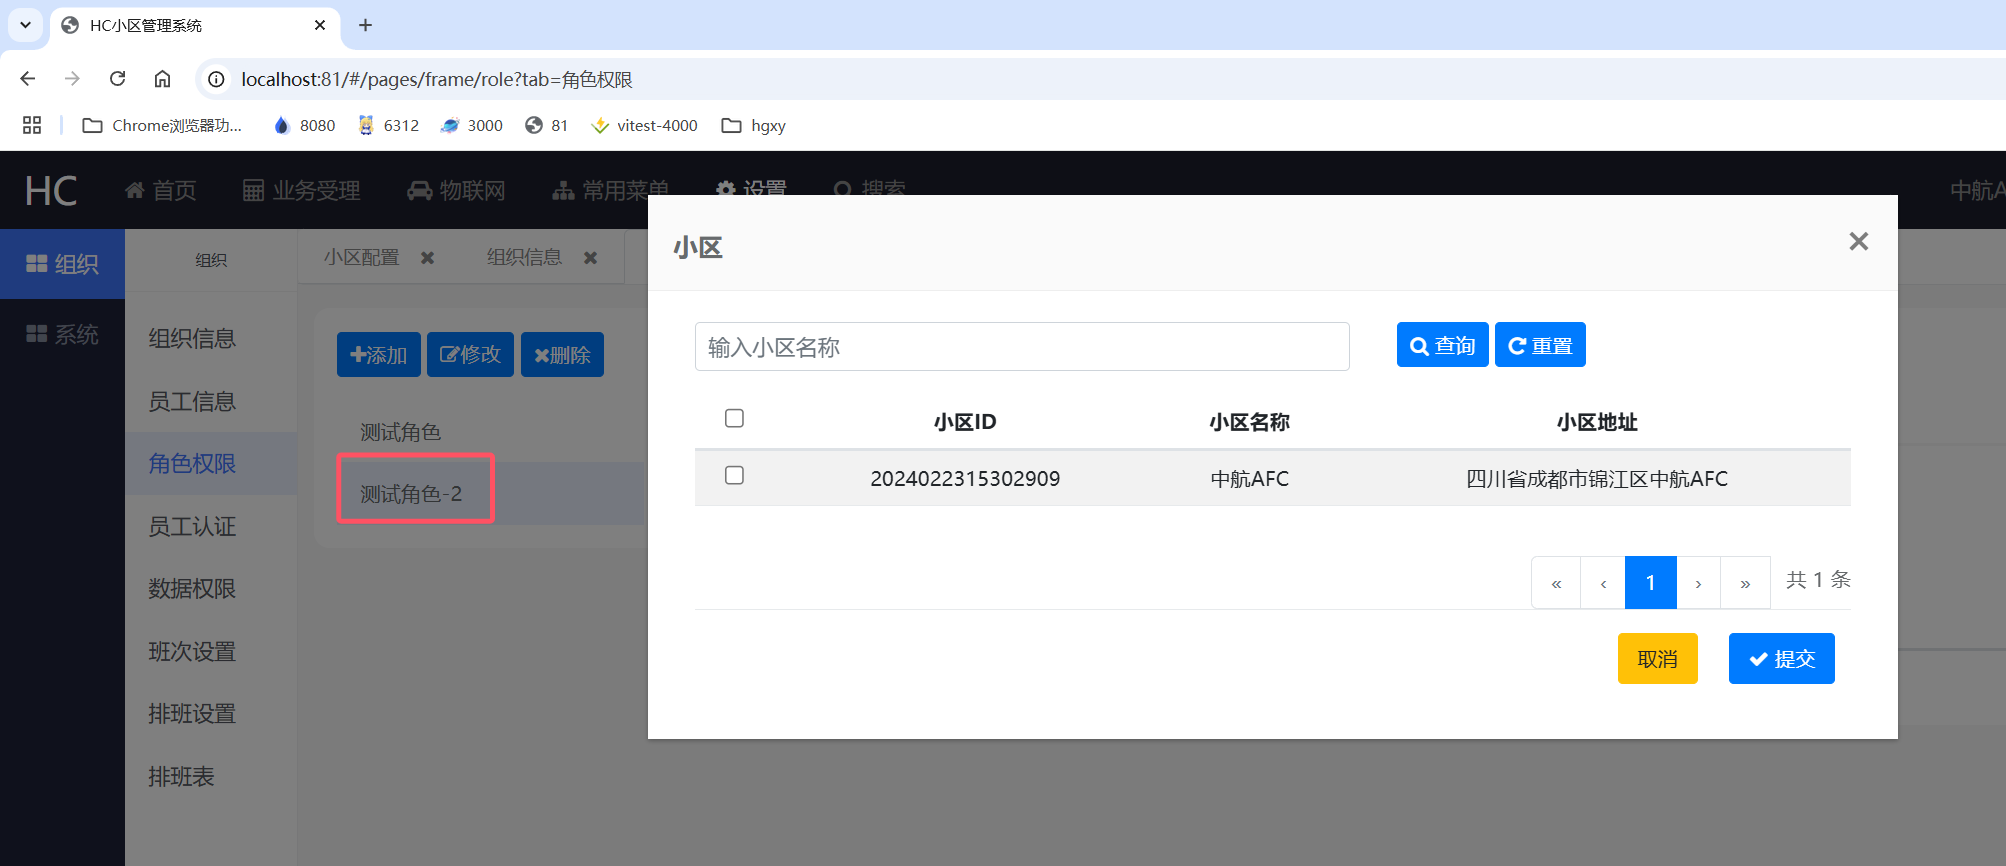2006x866 pixels.
Task: Click the 添加 role button
Action: point(379,354)
